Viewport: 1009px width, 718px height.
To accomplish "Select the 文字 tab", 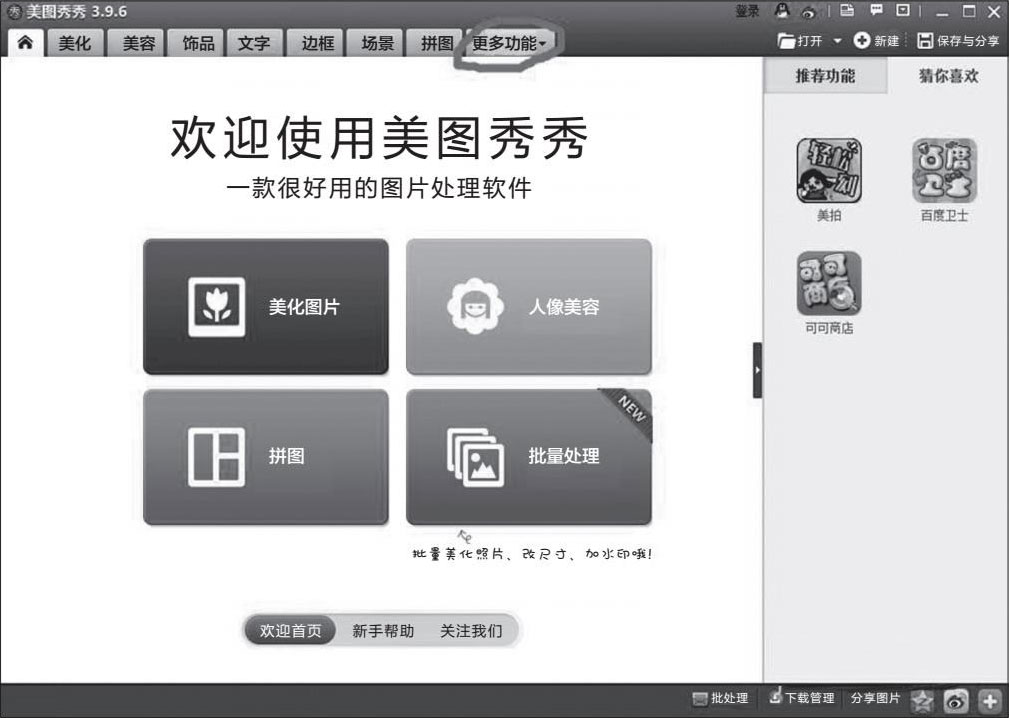I will coord(254,43).
